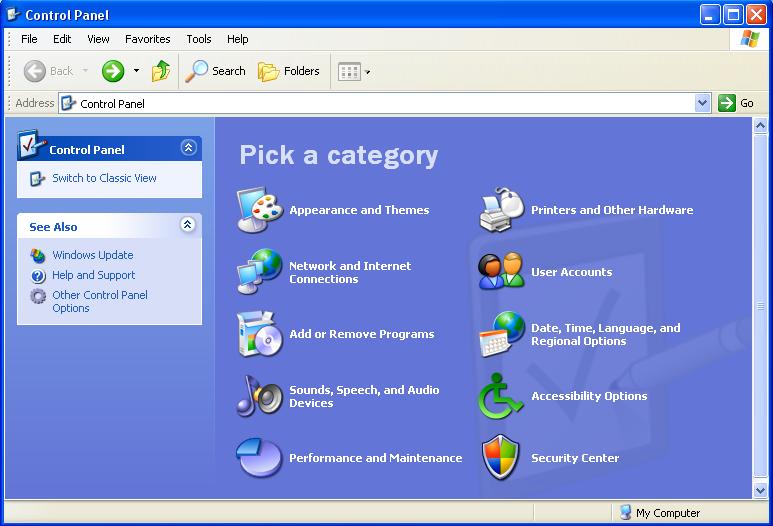This screenshot has width=773, height=526.
Task: Click the Windows flag logo
Action: [x=749, y=38]
